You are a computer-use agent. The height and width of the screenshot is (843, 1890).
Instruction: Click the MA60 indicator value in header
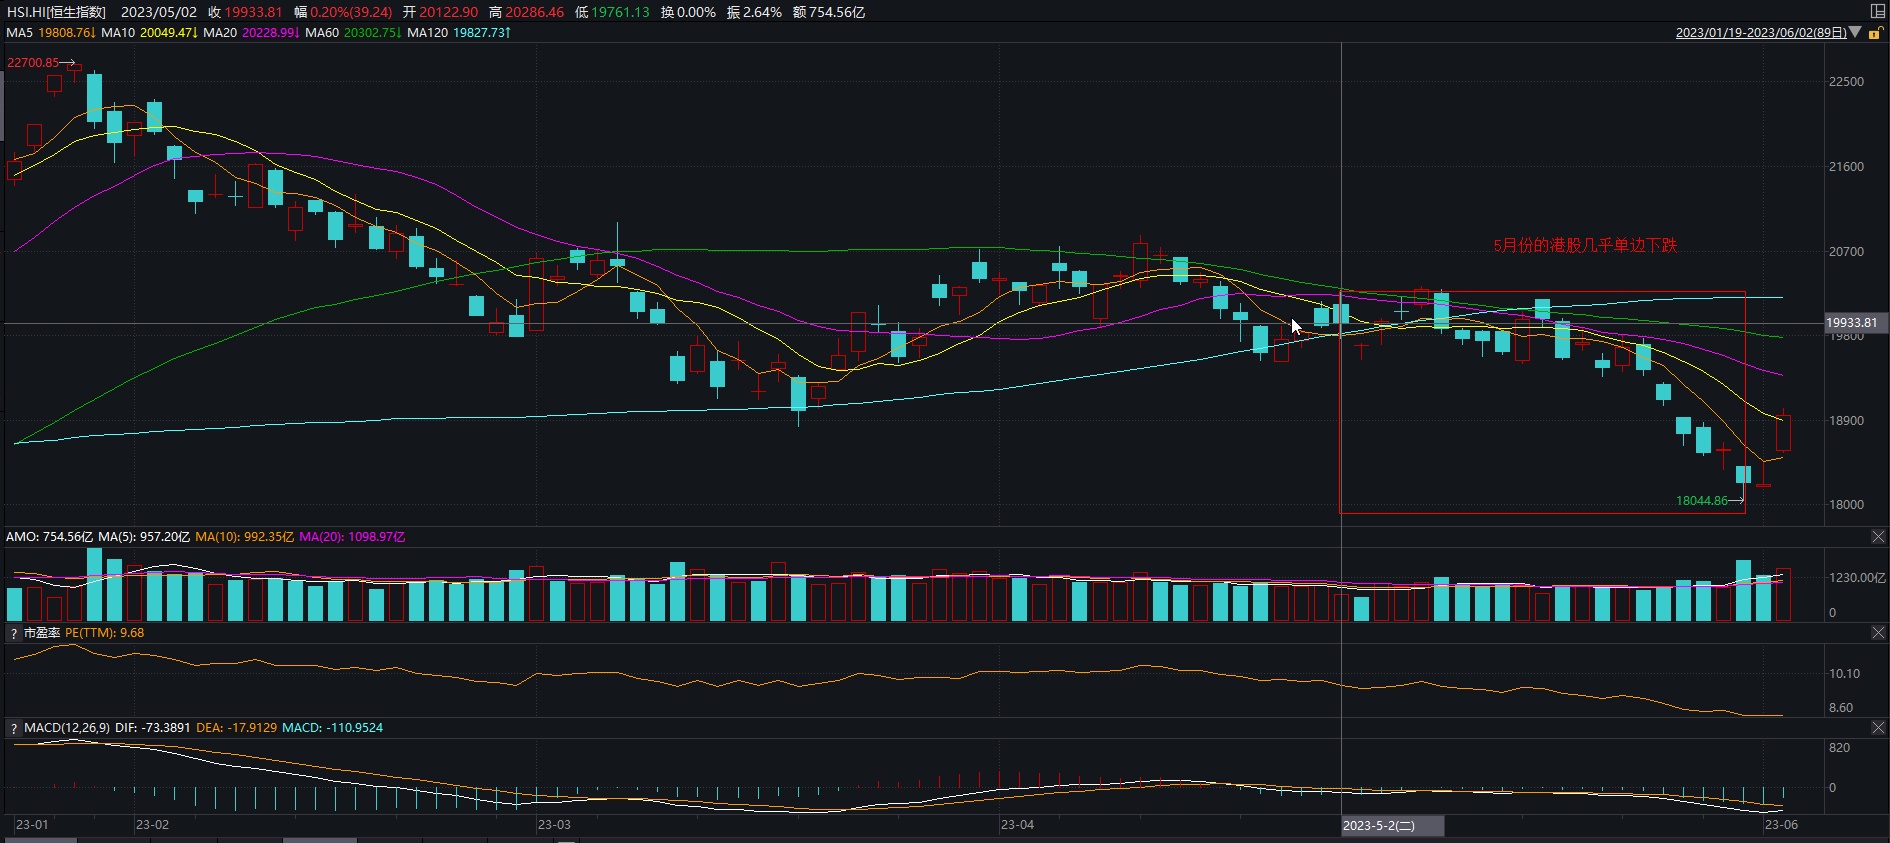coord(370,33)
